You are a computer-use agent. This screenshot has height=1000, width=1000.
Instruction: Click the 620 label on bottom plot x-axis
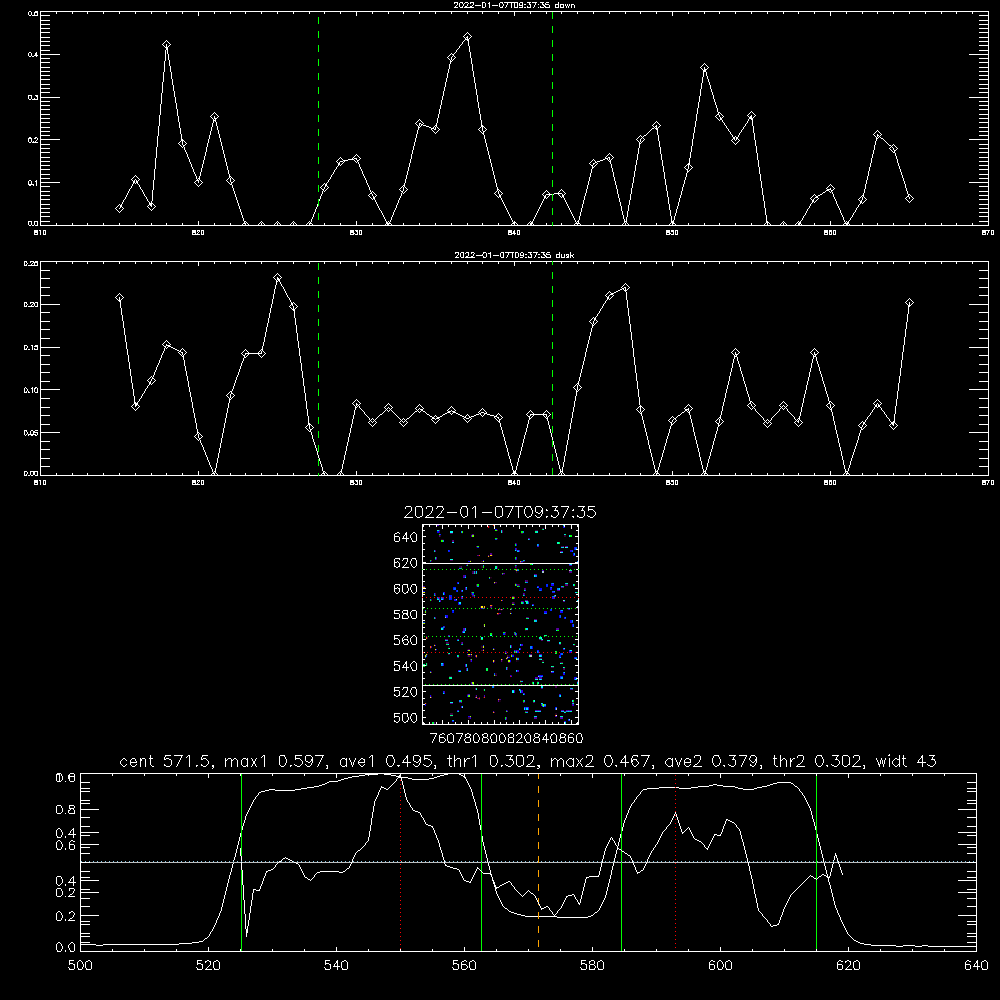pyautogui.click(x=848, y=966)
